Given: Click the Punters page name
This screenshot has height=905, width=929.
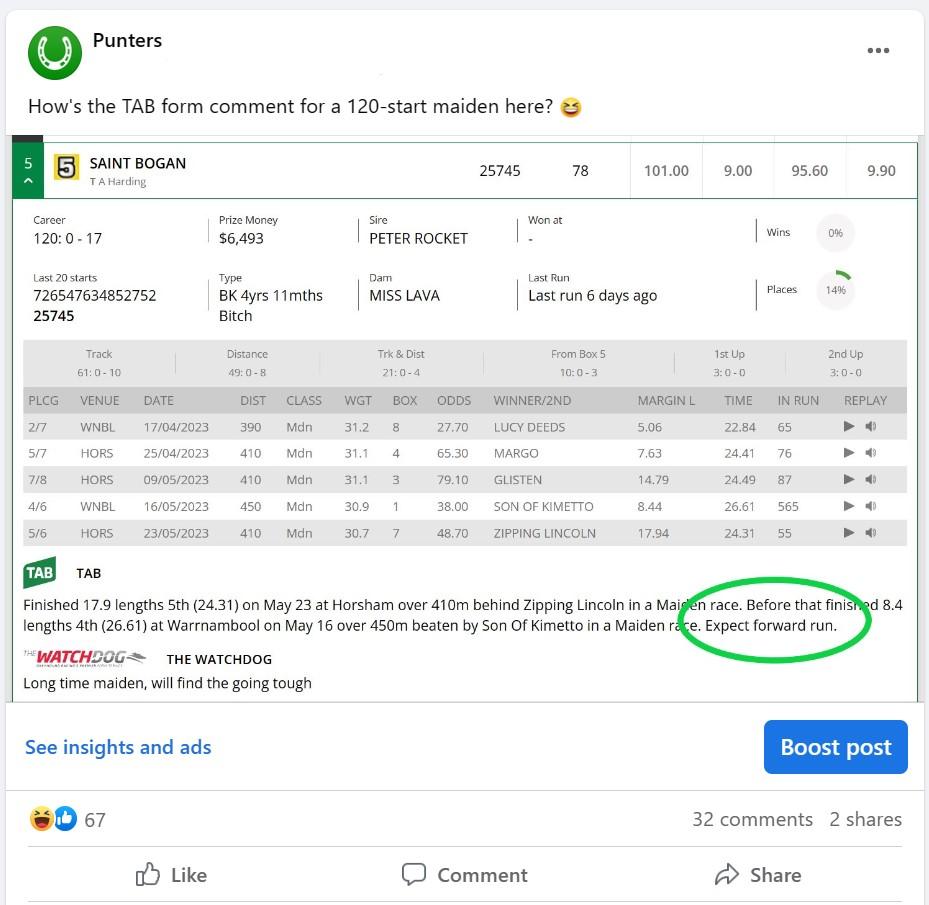Looking at the screenshot, I should 127,40.
